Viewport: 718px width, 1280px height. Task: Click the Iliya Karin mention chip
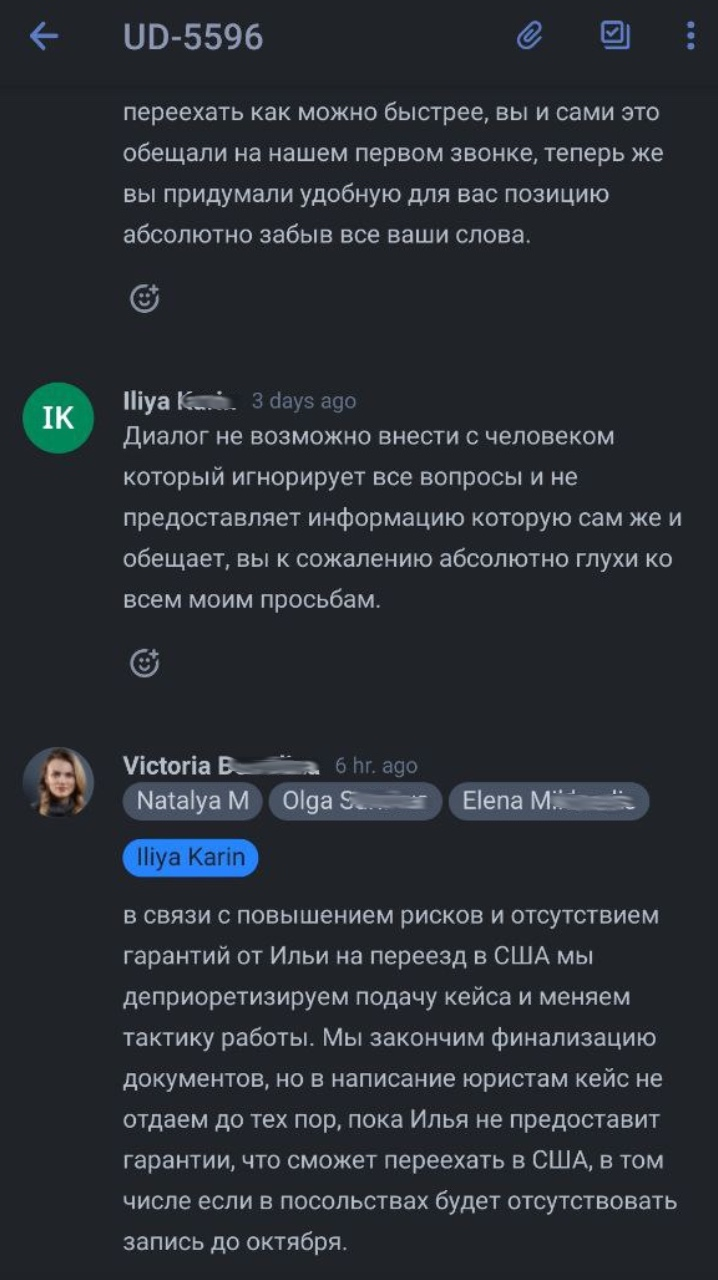click(x=190, y=857)
